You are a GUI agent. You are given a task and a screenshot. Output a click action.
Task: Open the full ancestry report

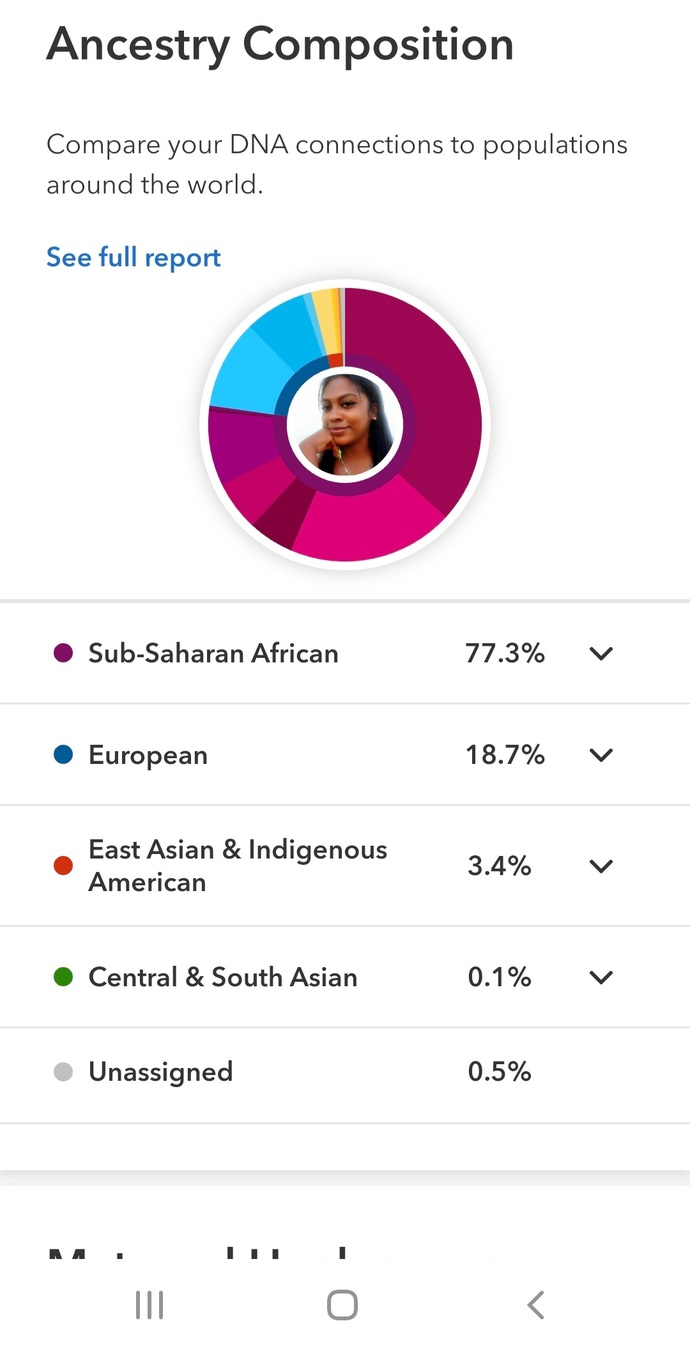pos(133,257)
